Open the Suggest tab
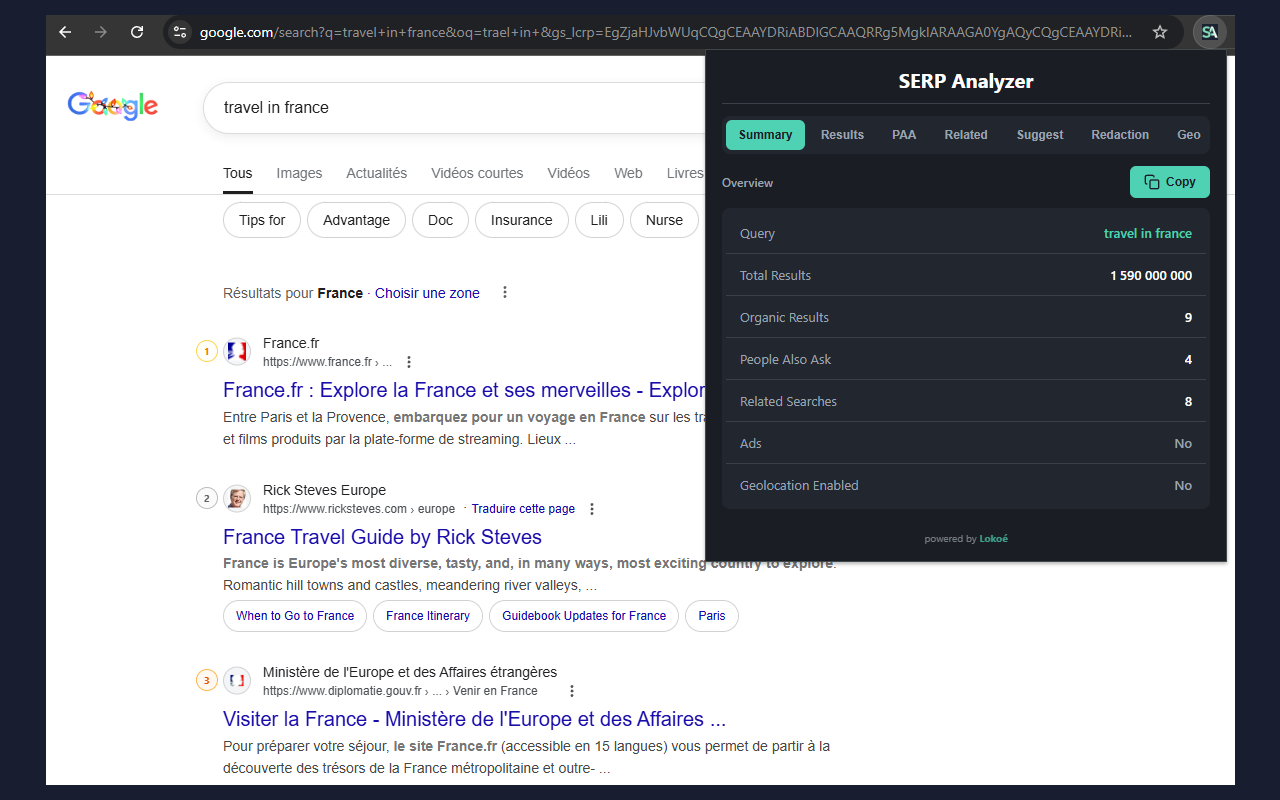 coord(1040,135)
